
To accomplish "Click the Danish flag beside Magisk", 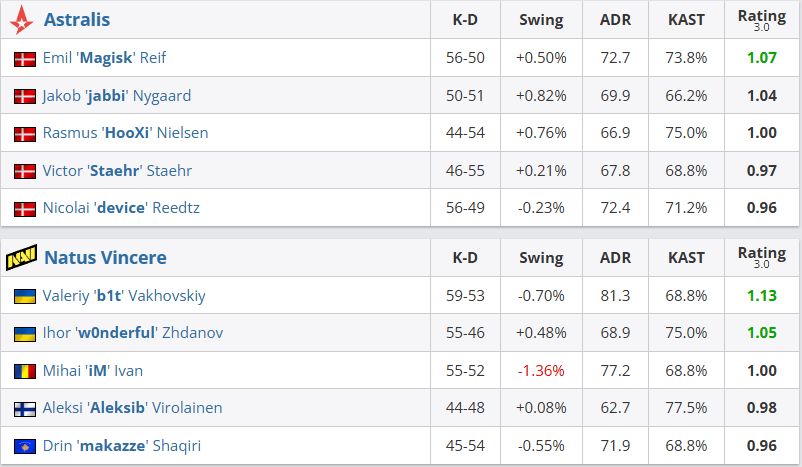I will pos(25,59).
